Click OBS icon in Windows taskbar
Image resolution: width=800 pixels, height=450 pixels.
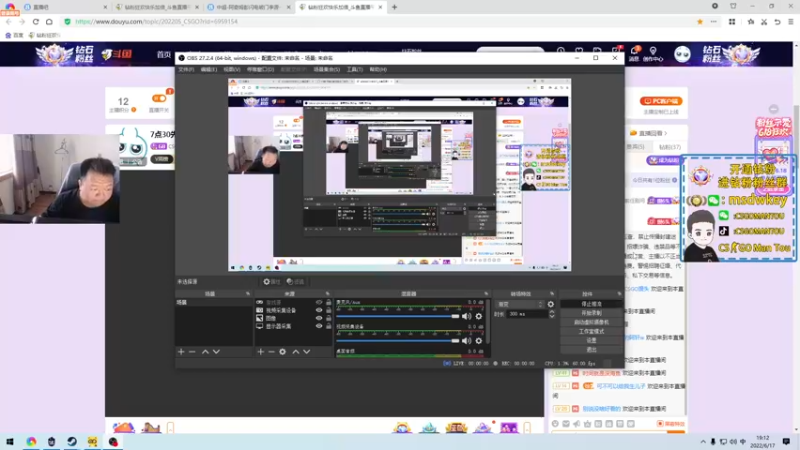pyautogui.click(x=113, y=441)
